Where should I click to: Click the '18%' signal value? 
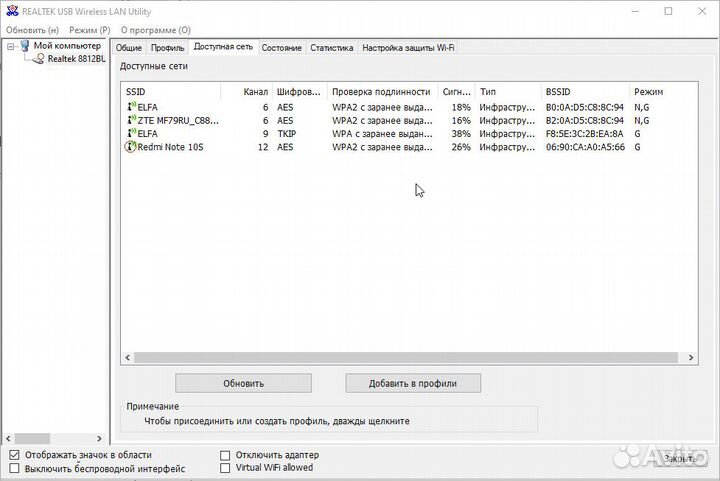pos(461,107)
